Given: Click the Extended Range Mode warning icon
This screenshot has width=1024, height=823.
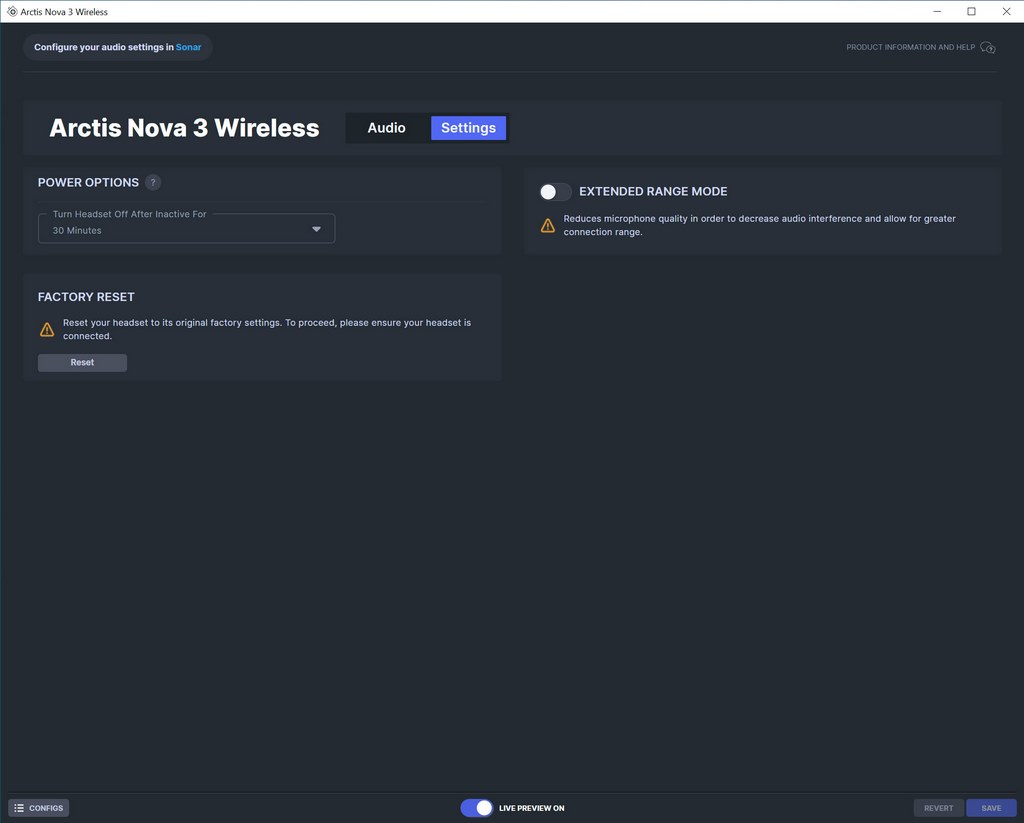Looking at the screenshot, I should [547, 225].
